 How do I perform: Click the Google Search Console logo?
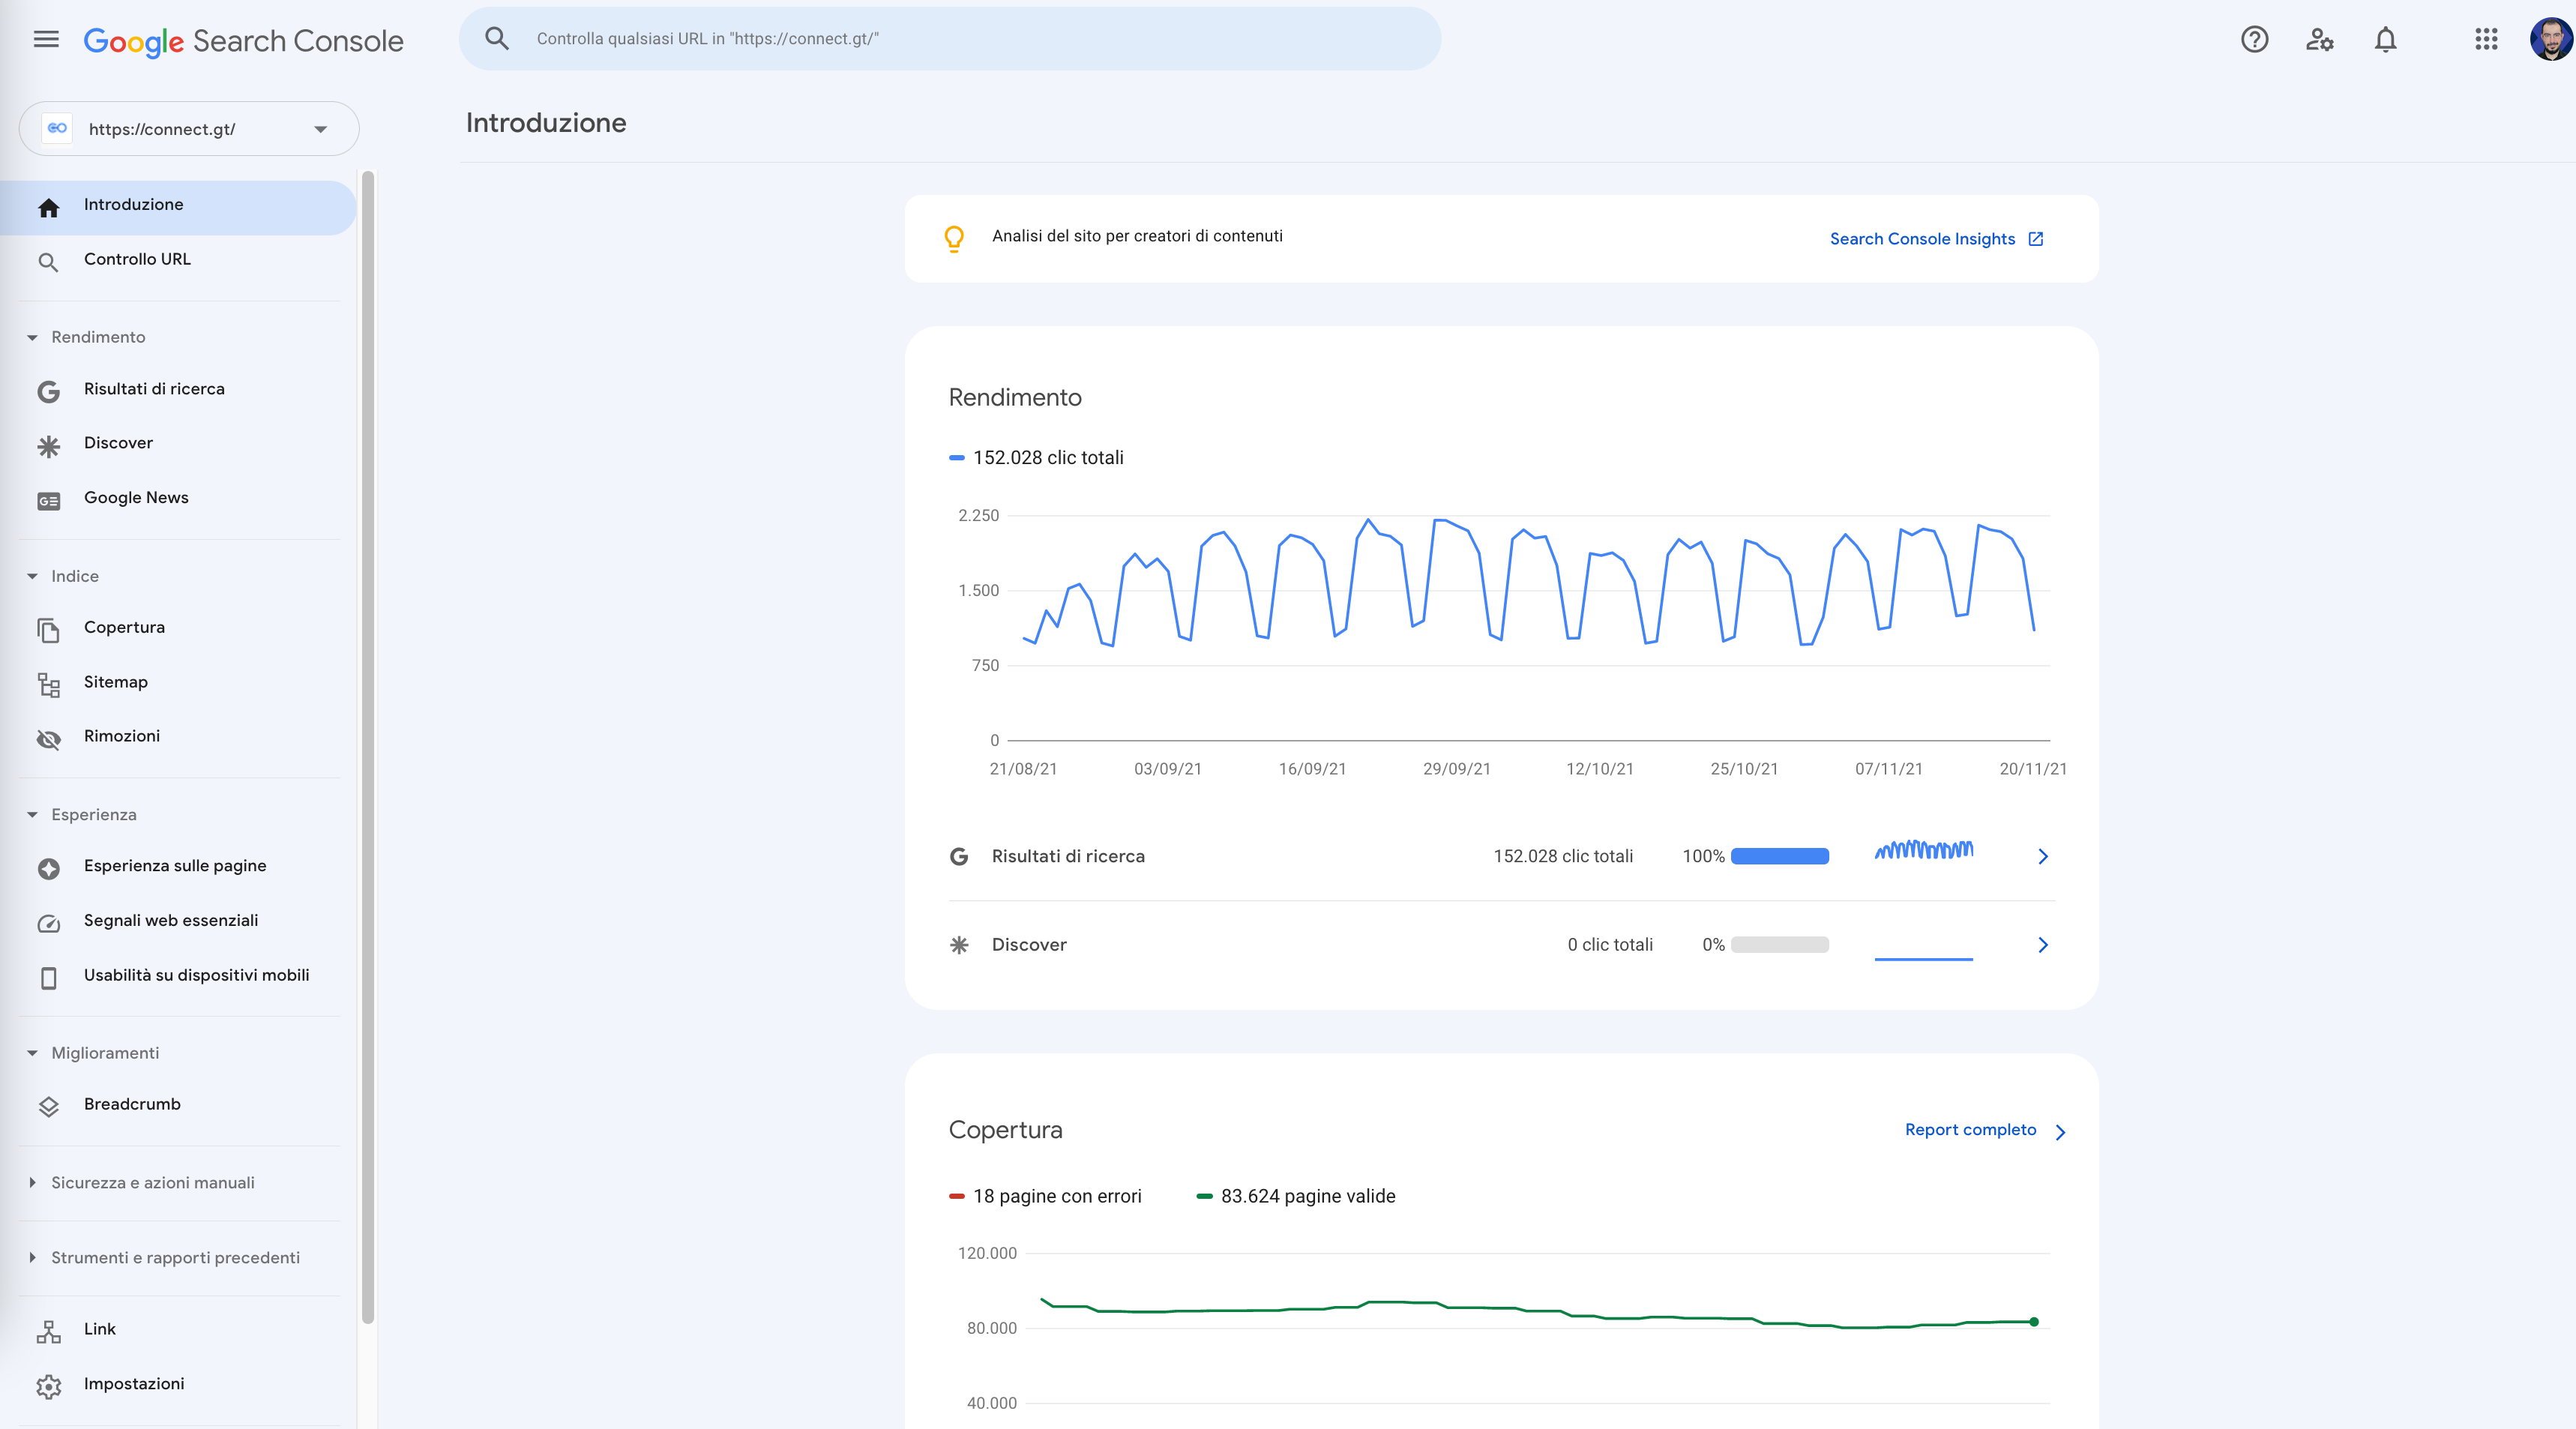coord(244,41)
